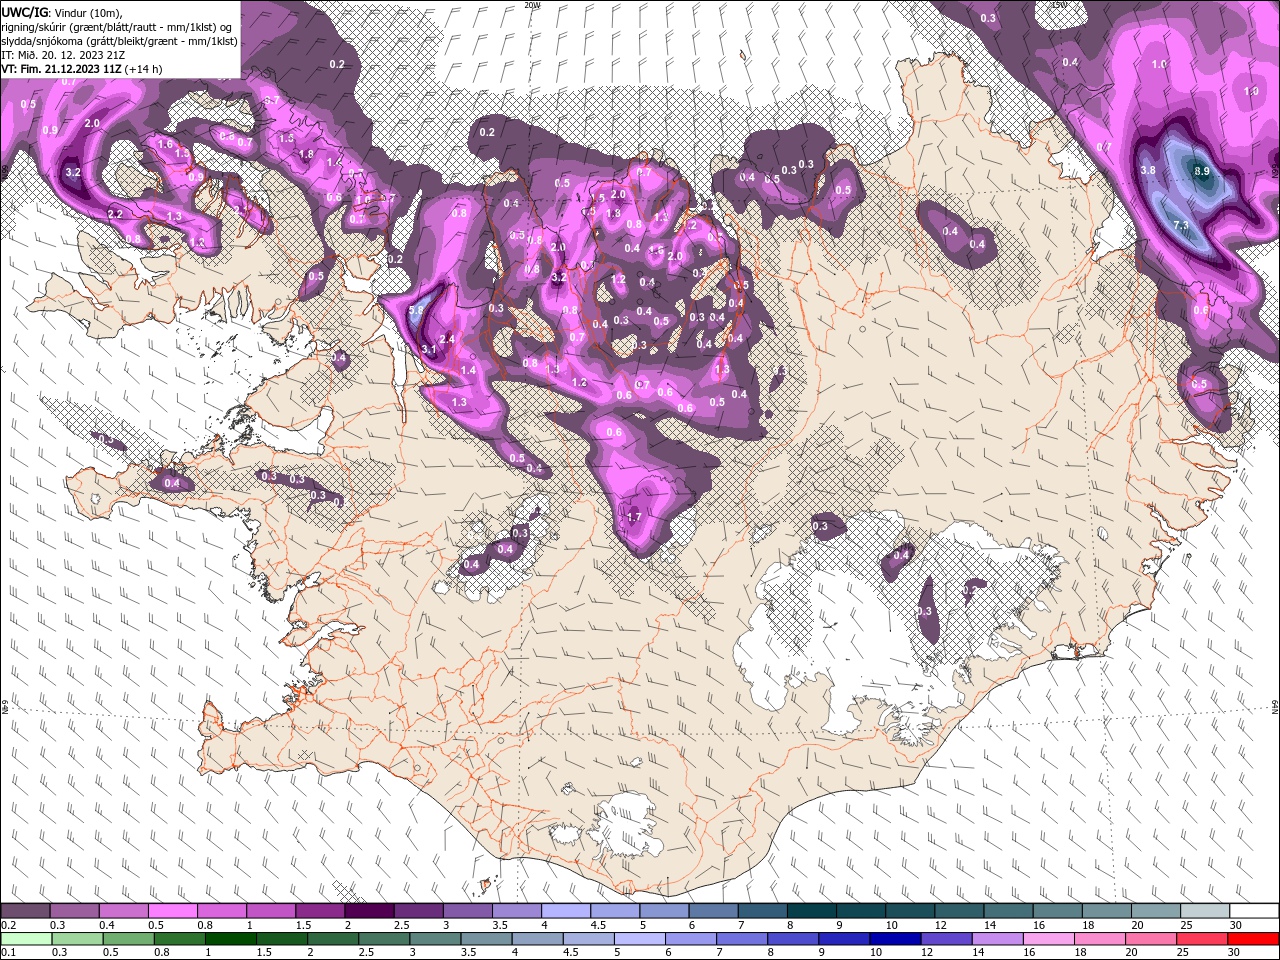Click the '7.3' value on the map
Screen dimensions: 1280x960
[x=1180, y=226]
